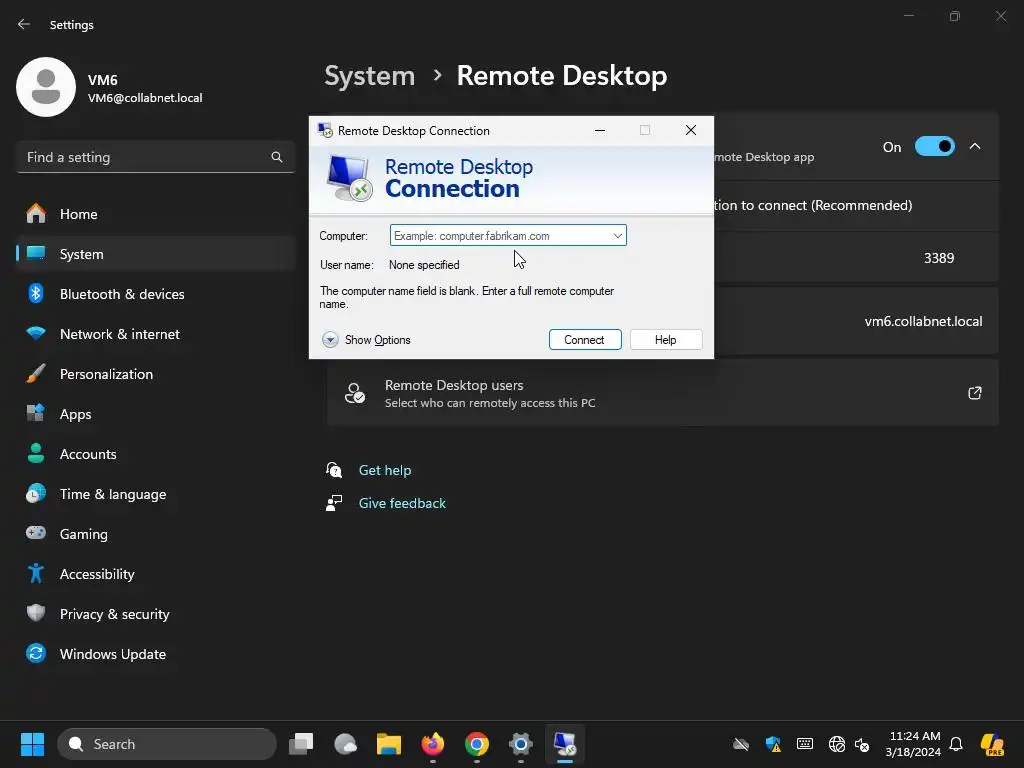The height and width of the screenshot is (768, 1024).
Task: Click the Accessibility figure icon
Action: (x=36, y=573)
